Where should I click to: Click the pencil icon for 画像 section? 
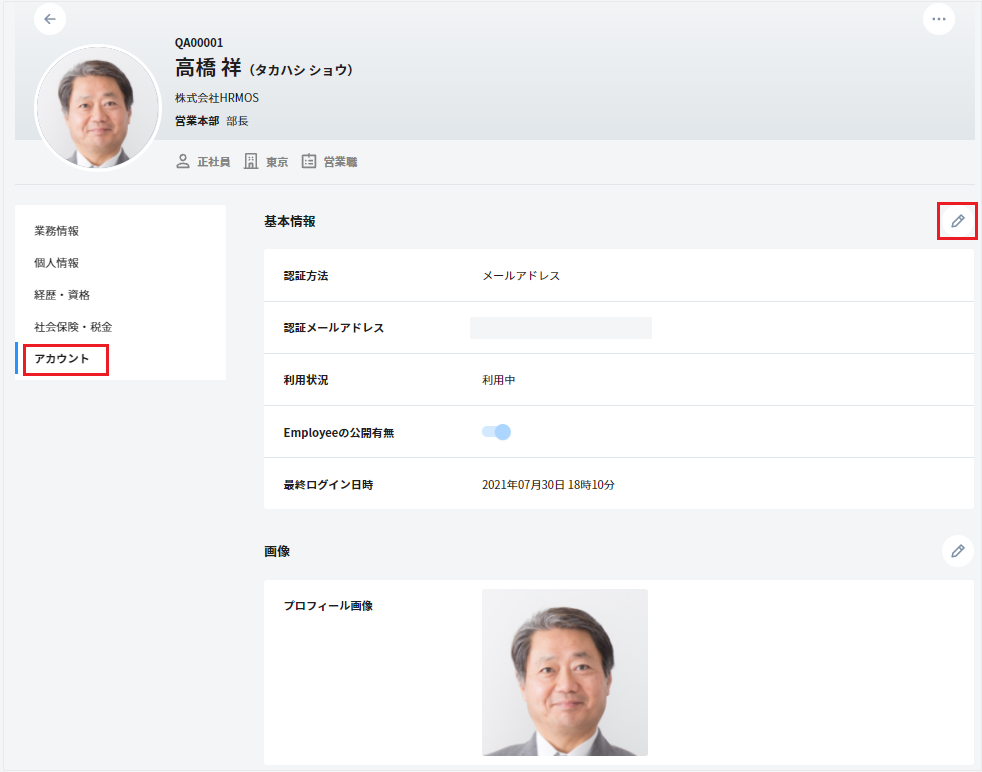tap(957, 551)
